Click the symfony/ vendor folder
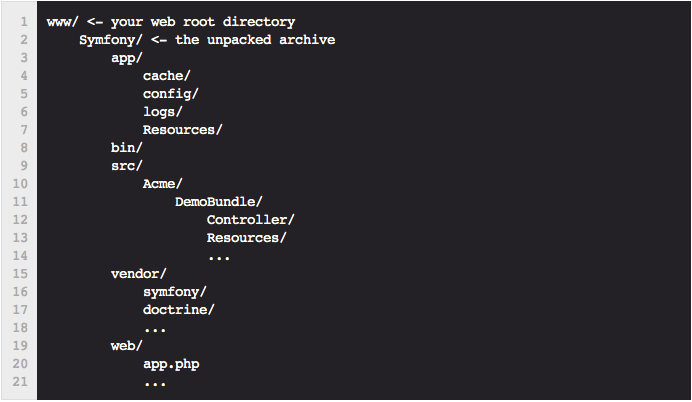The image size is (692, 402). tap(174, 292)
